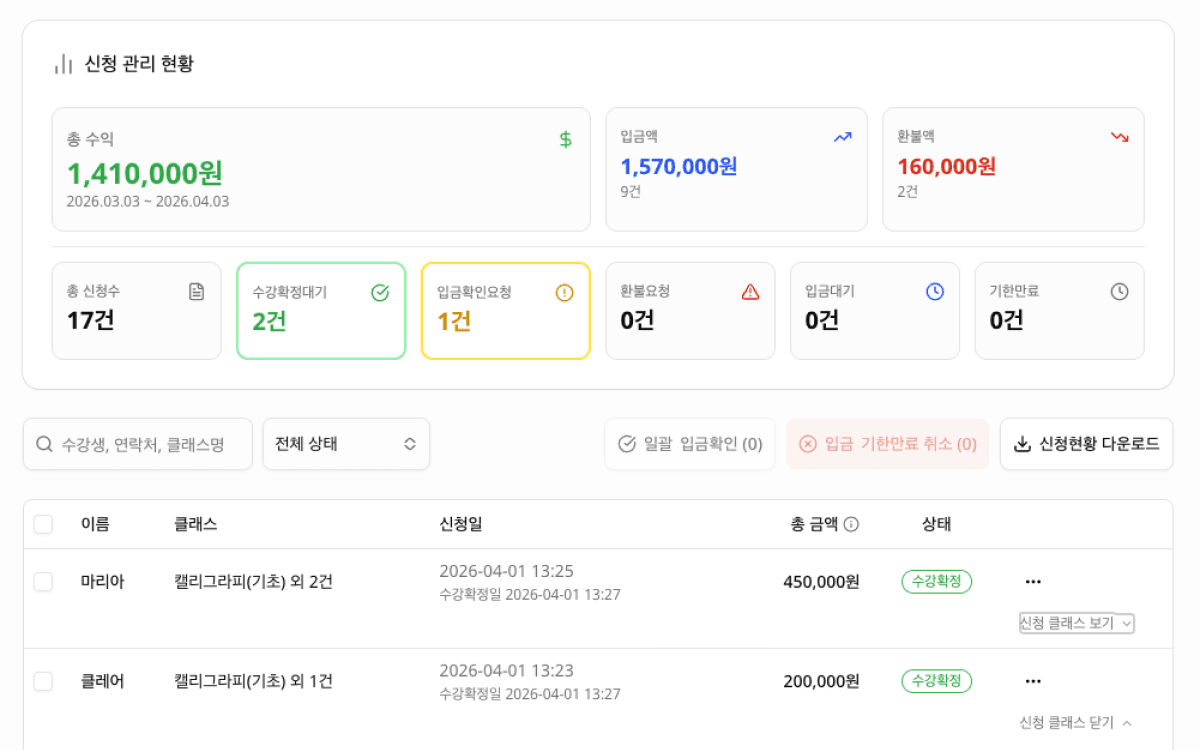Click the upward trend icon on 입금액 card

pyautogui.click(x=841, y=136)
